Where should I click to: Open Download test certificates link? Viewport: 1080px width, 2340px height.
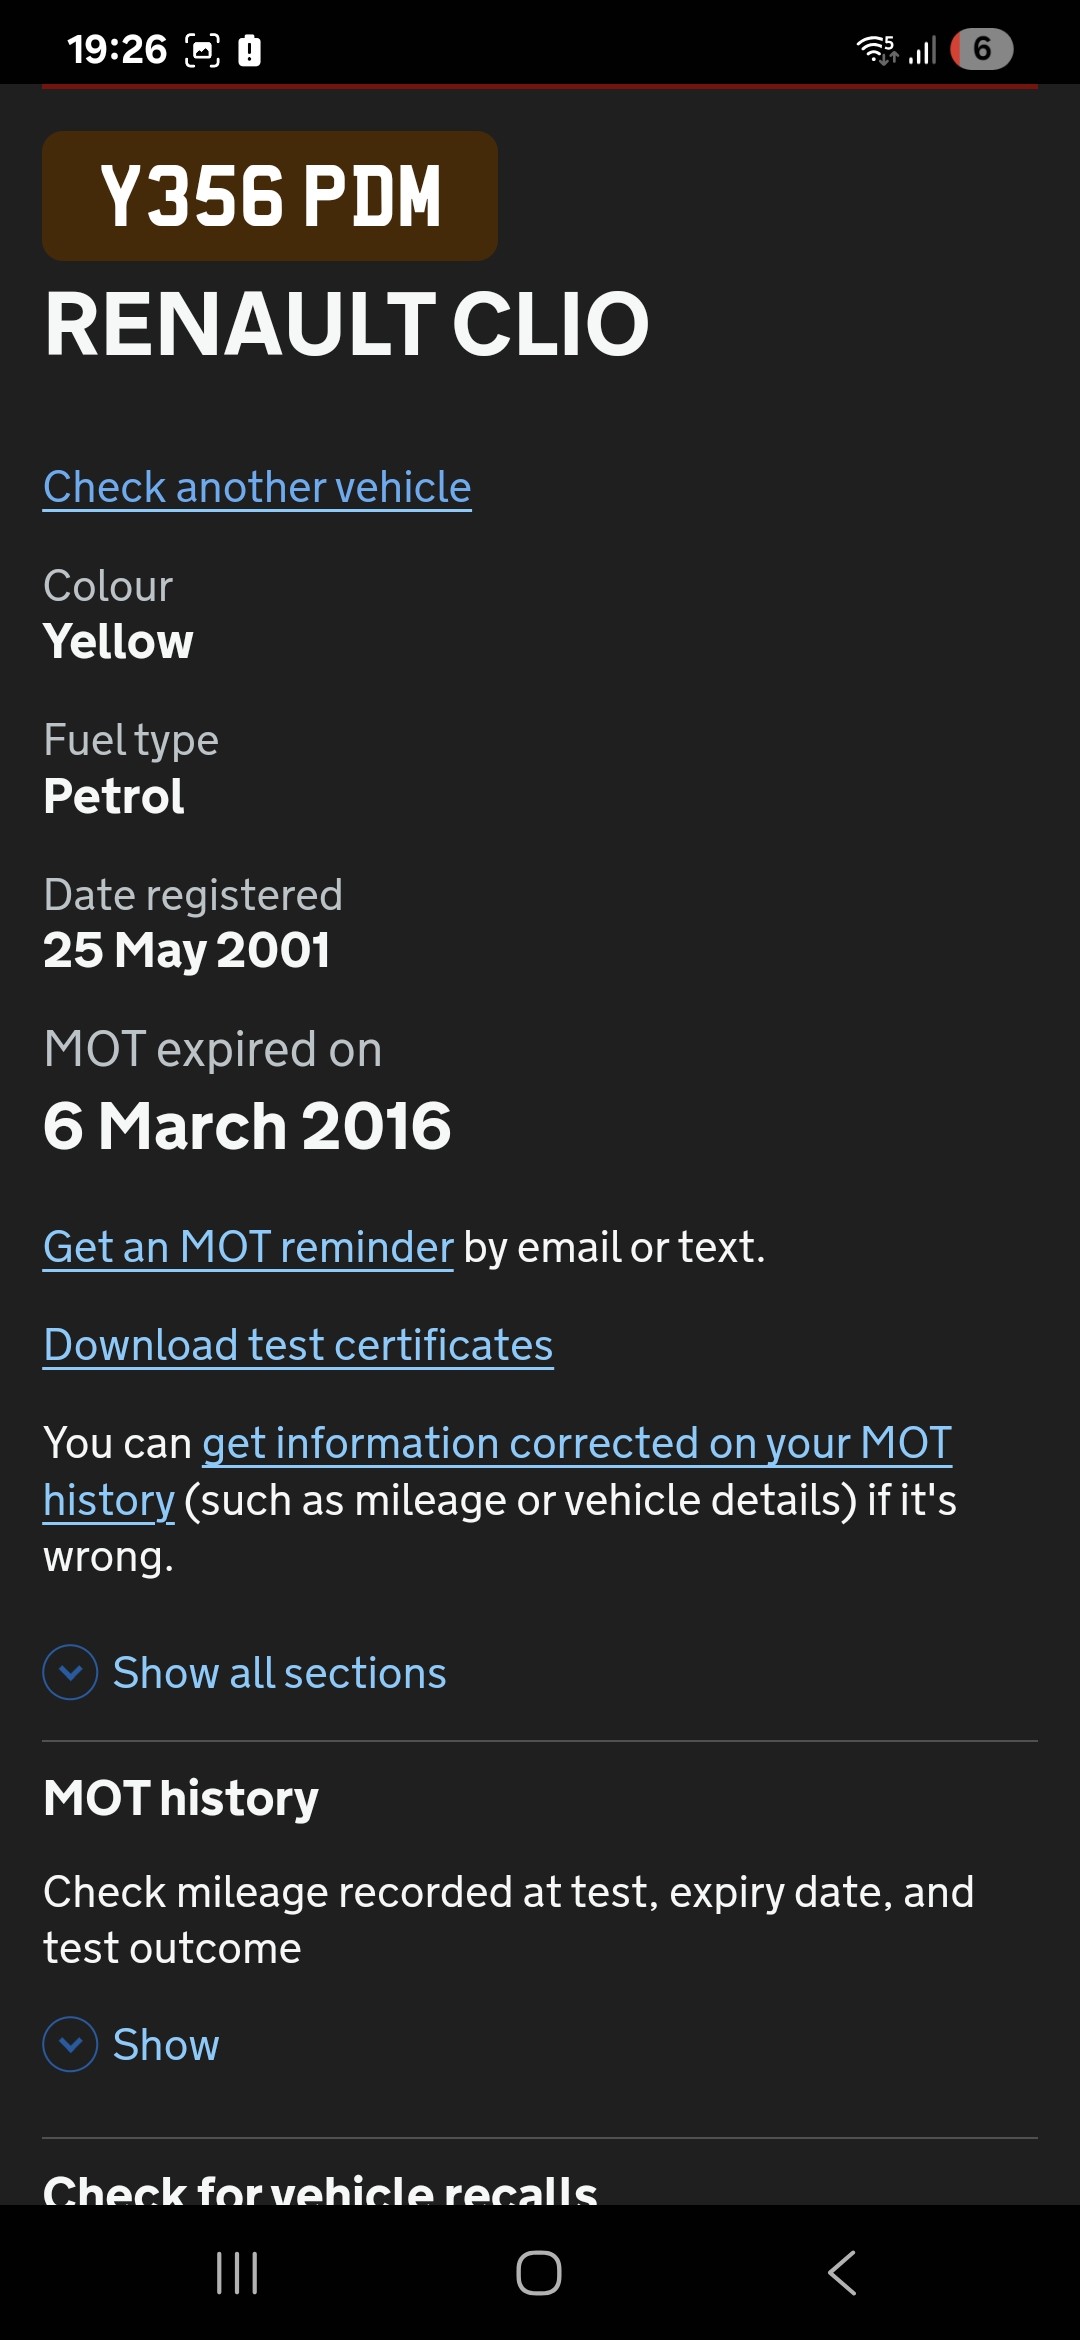coord(298,1346)
